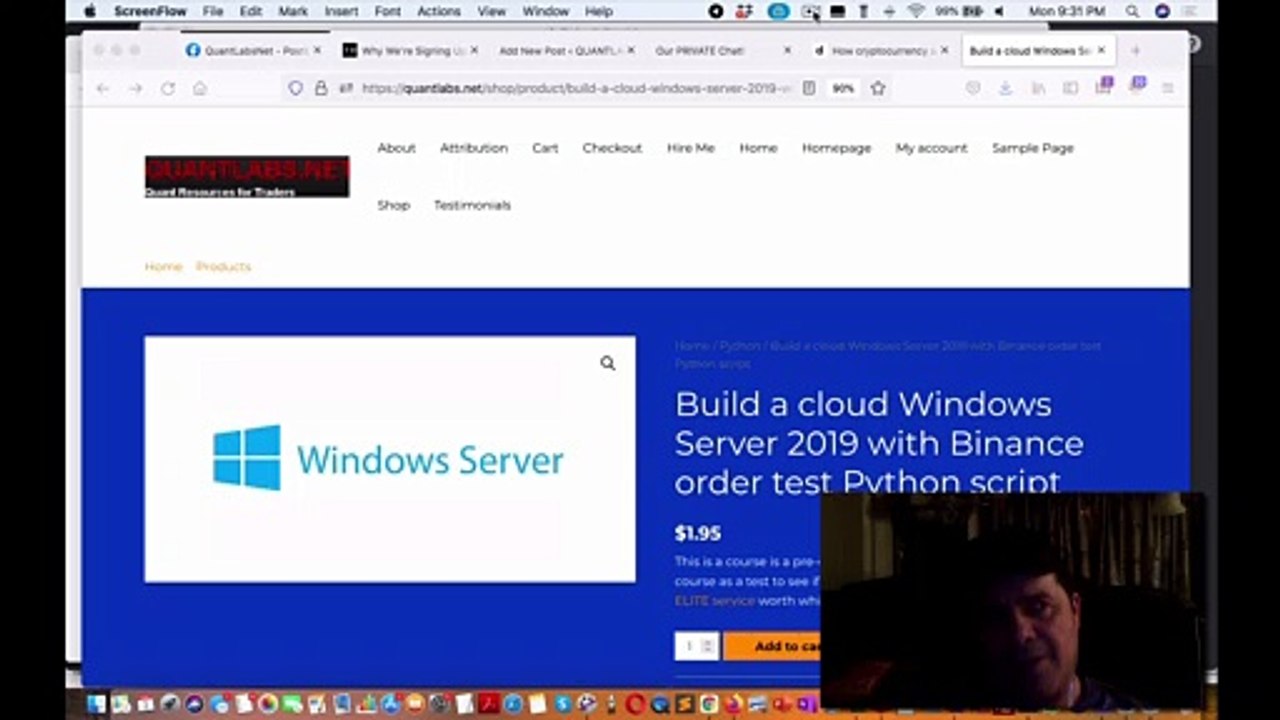Open Adobe Acrobat from the Dock

(489, 705)
